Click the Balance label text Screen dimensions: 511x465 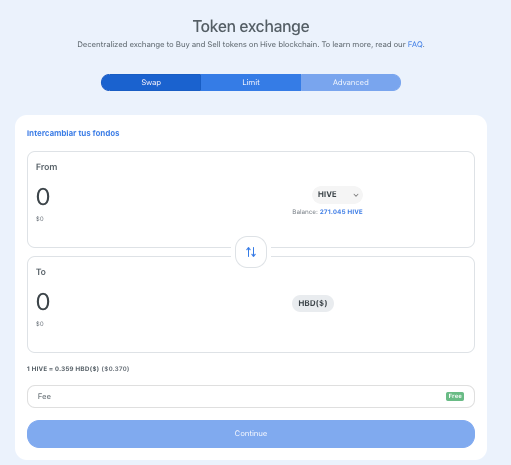coord(305,212)
